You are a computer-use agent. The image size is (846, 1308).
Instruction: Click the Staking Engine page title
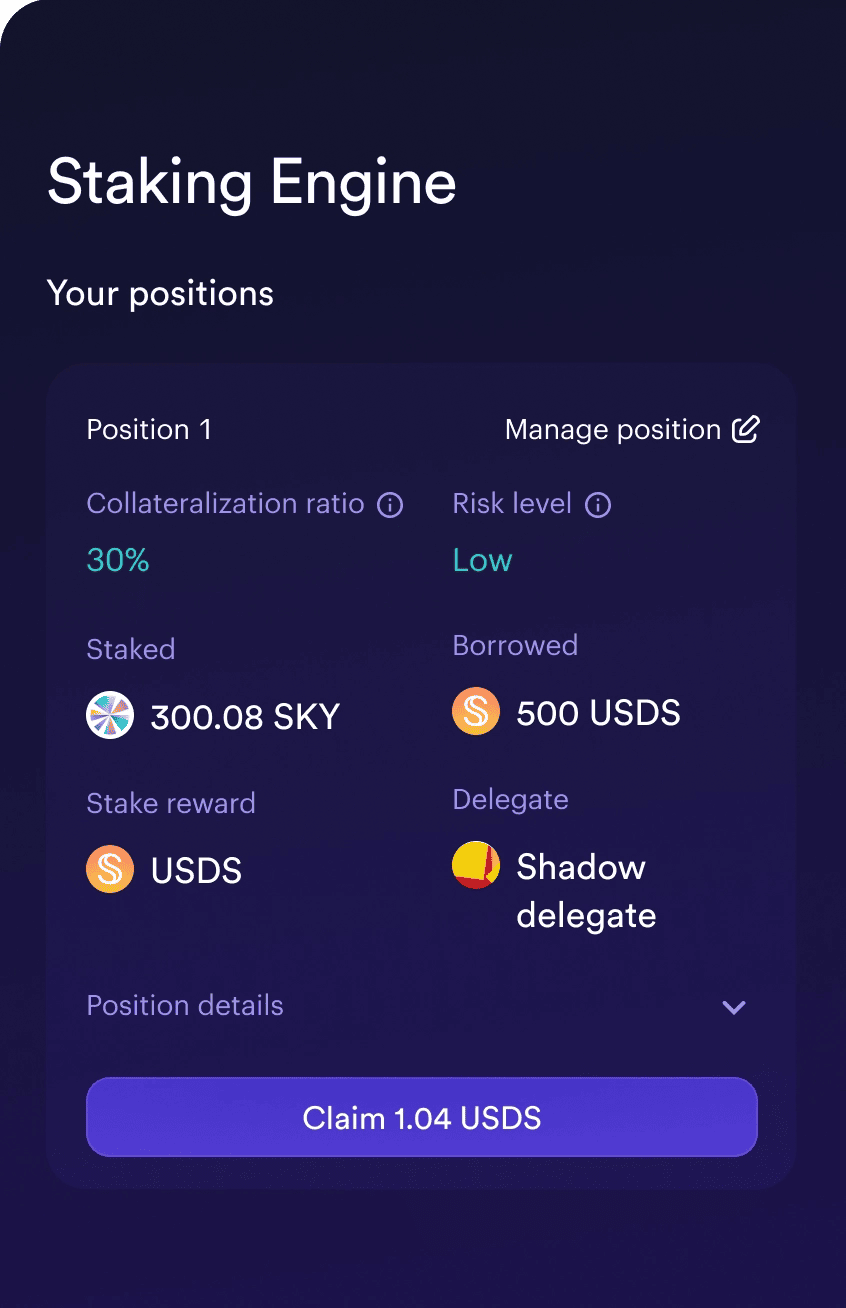(x=252, y=183)
